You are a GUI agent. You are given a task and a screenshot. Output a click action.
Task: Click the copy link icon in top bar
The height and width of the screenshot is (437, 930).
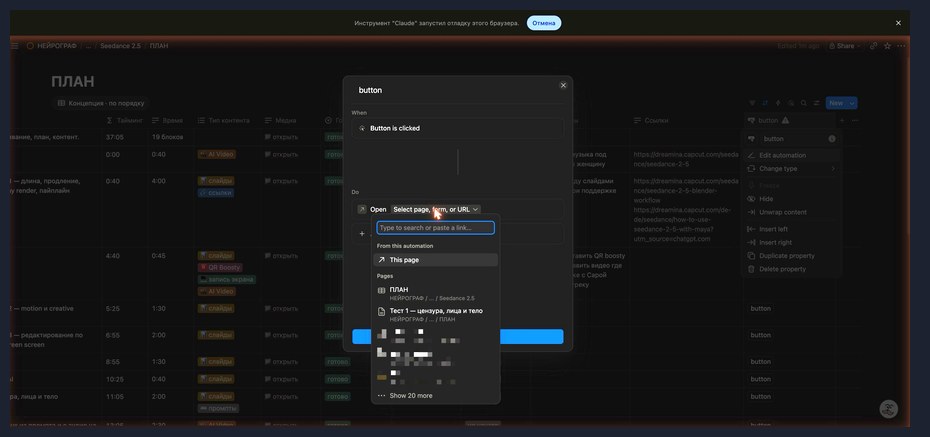873,46
